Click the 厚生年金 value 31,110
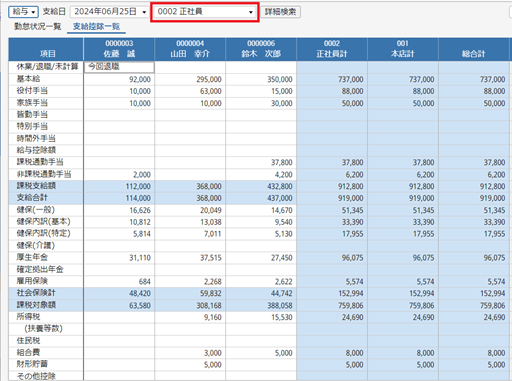 140,258
